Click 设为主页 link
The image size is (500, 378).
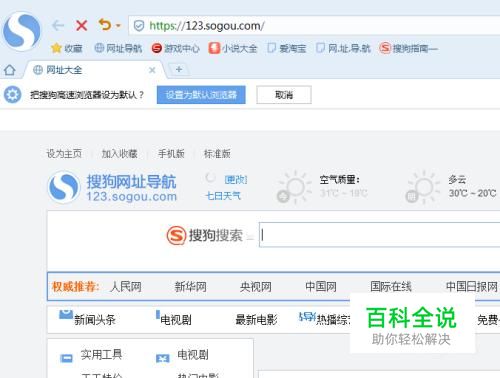click(64, 154)
